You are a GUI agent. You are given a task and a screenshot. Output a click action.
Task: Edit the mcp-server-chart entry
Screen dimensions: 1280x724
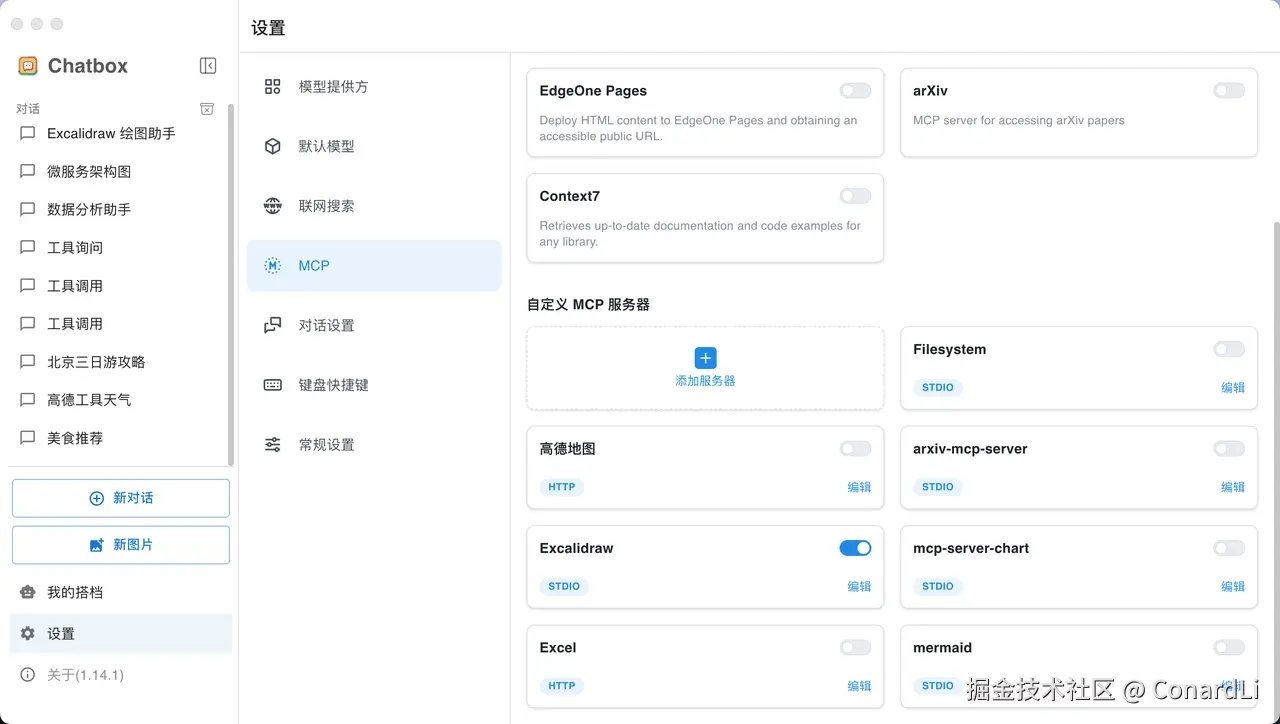[x=1233, y=586]
